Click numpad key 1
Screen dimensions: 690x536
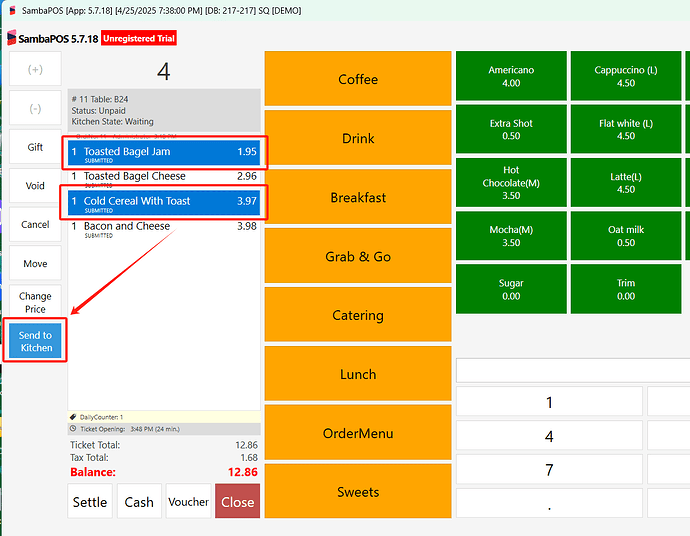point(549,401)
